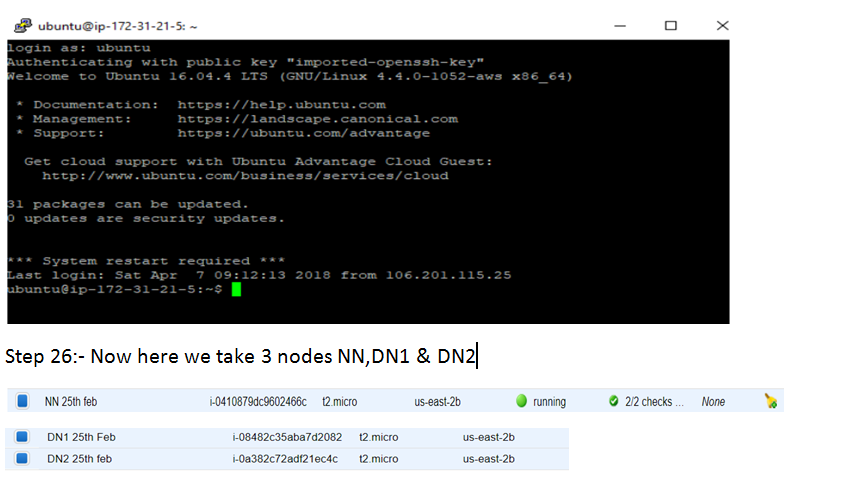Close the ubuntu terminal window
Image resolution: width=847 pixels, height=488 pixels.
(x=722, y=25)
